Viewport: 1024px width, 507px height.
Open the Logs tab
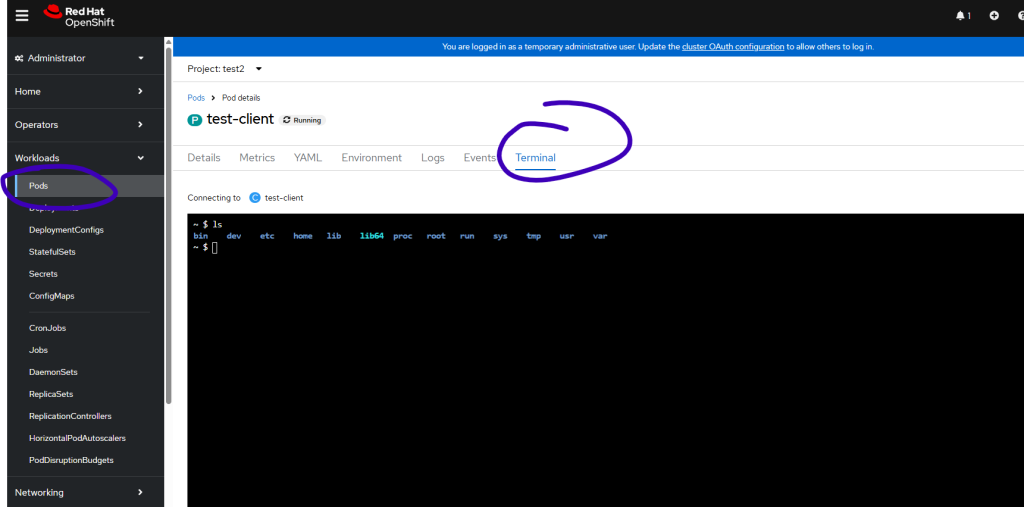(432, 158)
